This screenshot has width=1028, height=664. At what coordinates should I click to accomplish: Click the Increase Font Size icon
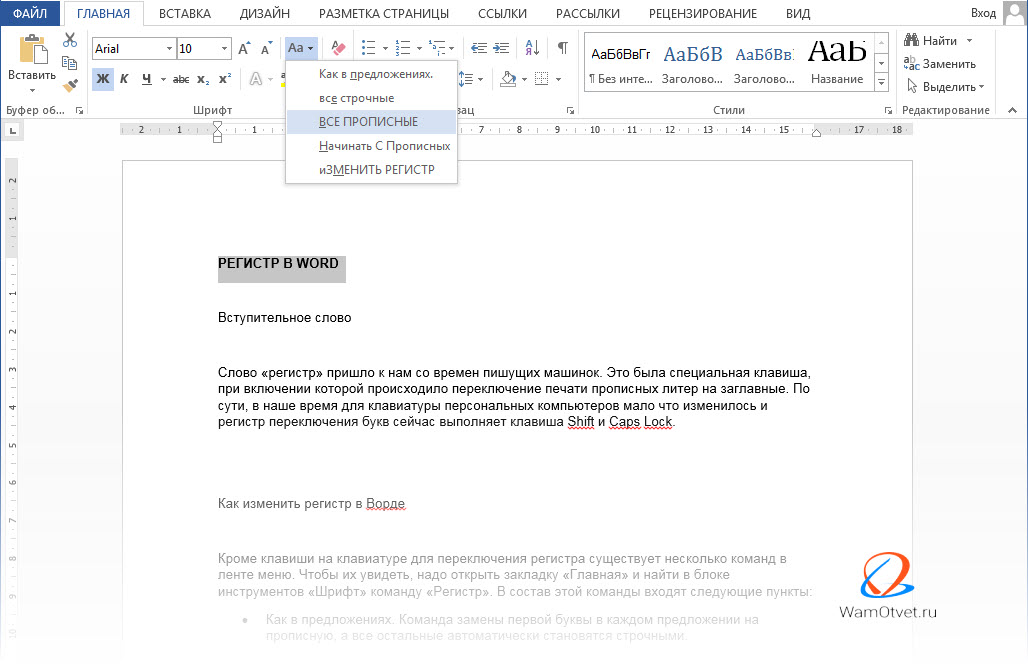click(x=244, y=48)
